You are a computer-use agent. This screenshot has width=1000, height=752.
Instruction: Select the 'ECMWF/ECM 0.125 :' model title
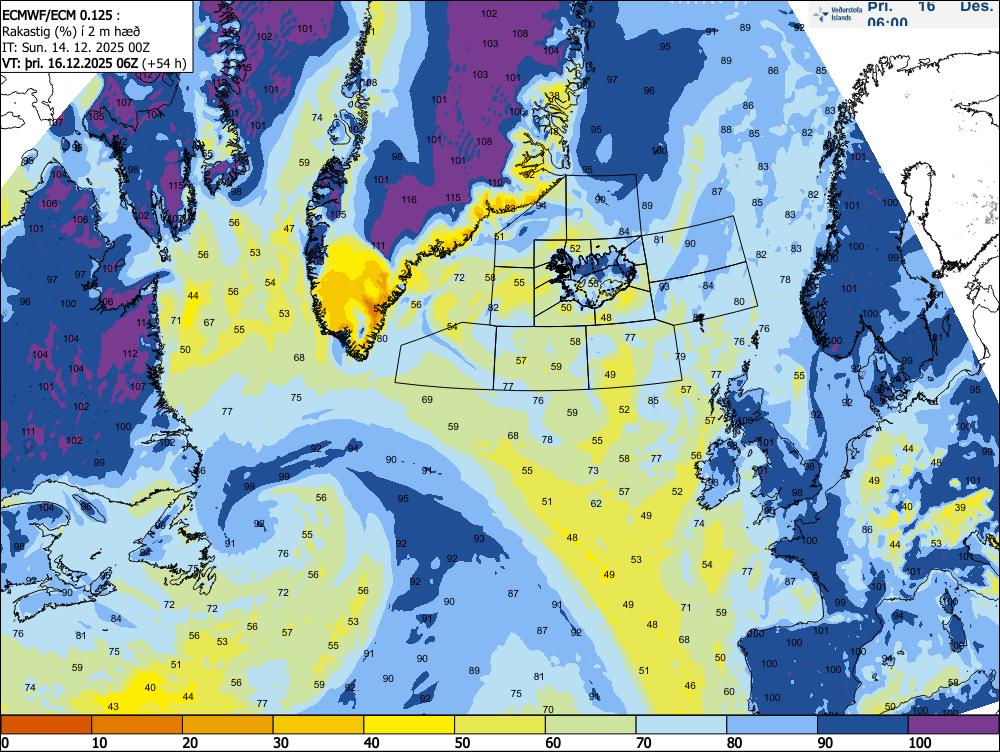(59, 16)
